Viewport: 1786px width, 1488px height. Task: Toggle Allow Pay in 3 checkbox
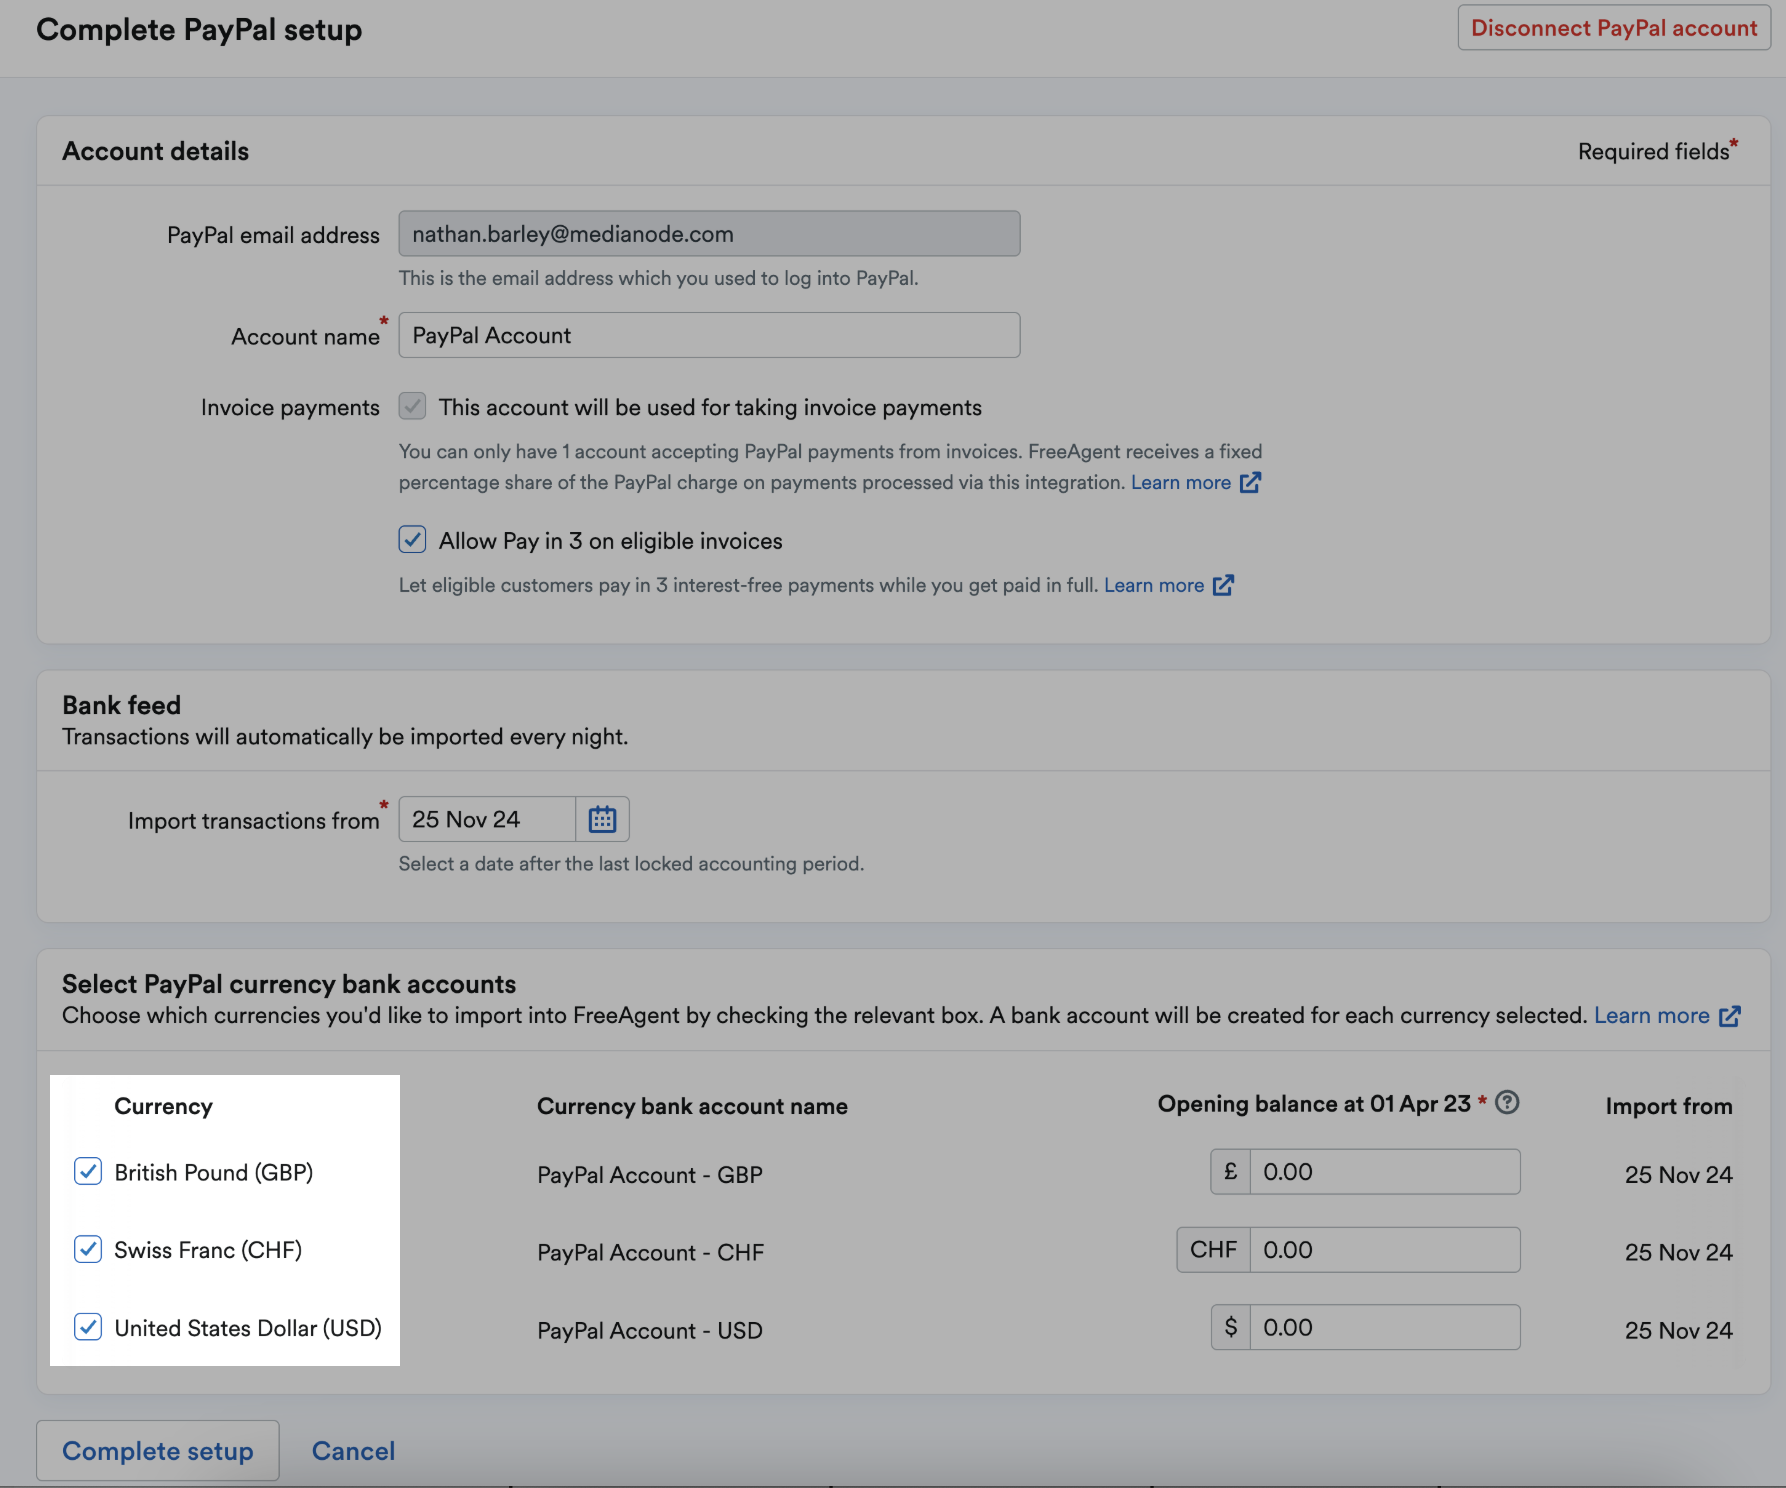click(x=412, y=541)
